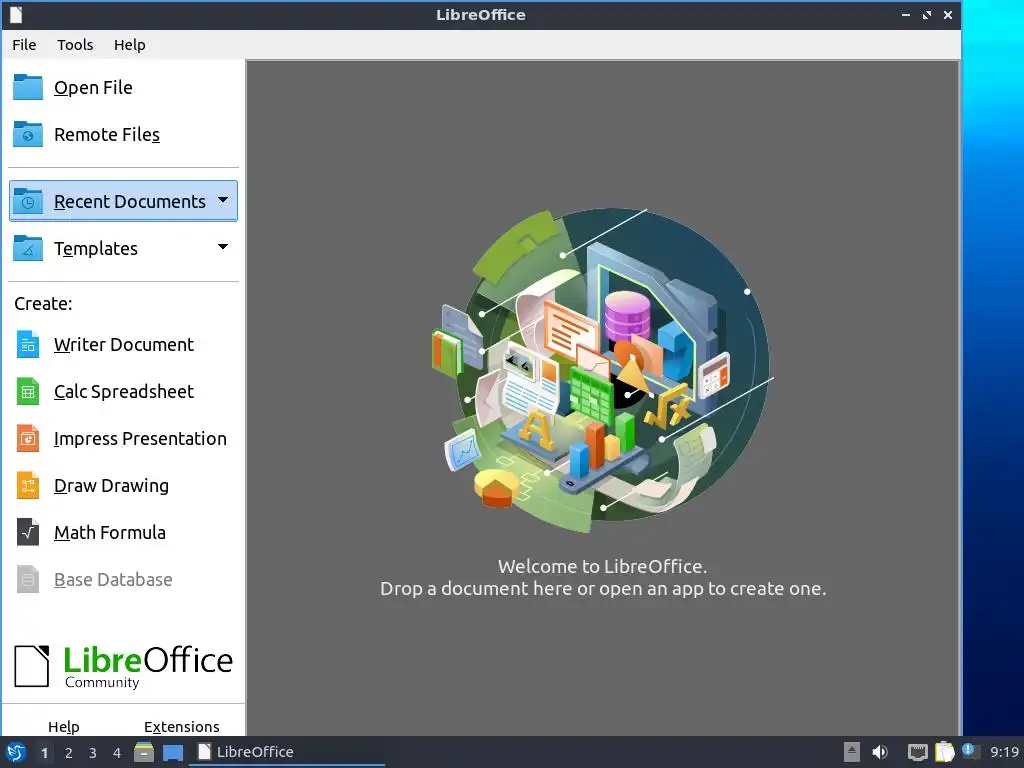Switch to workspace 3 in taskbar
The width and height of the screenshot is (1024, 768).
click(x=93, y=753)
